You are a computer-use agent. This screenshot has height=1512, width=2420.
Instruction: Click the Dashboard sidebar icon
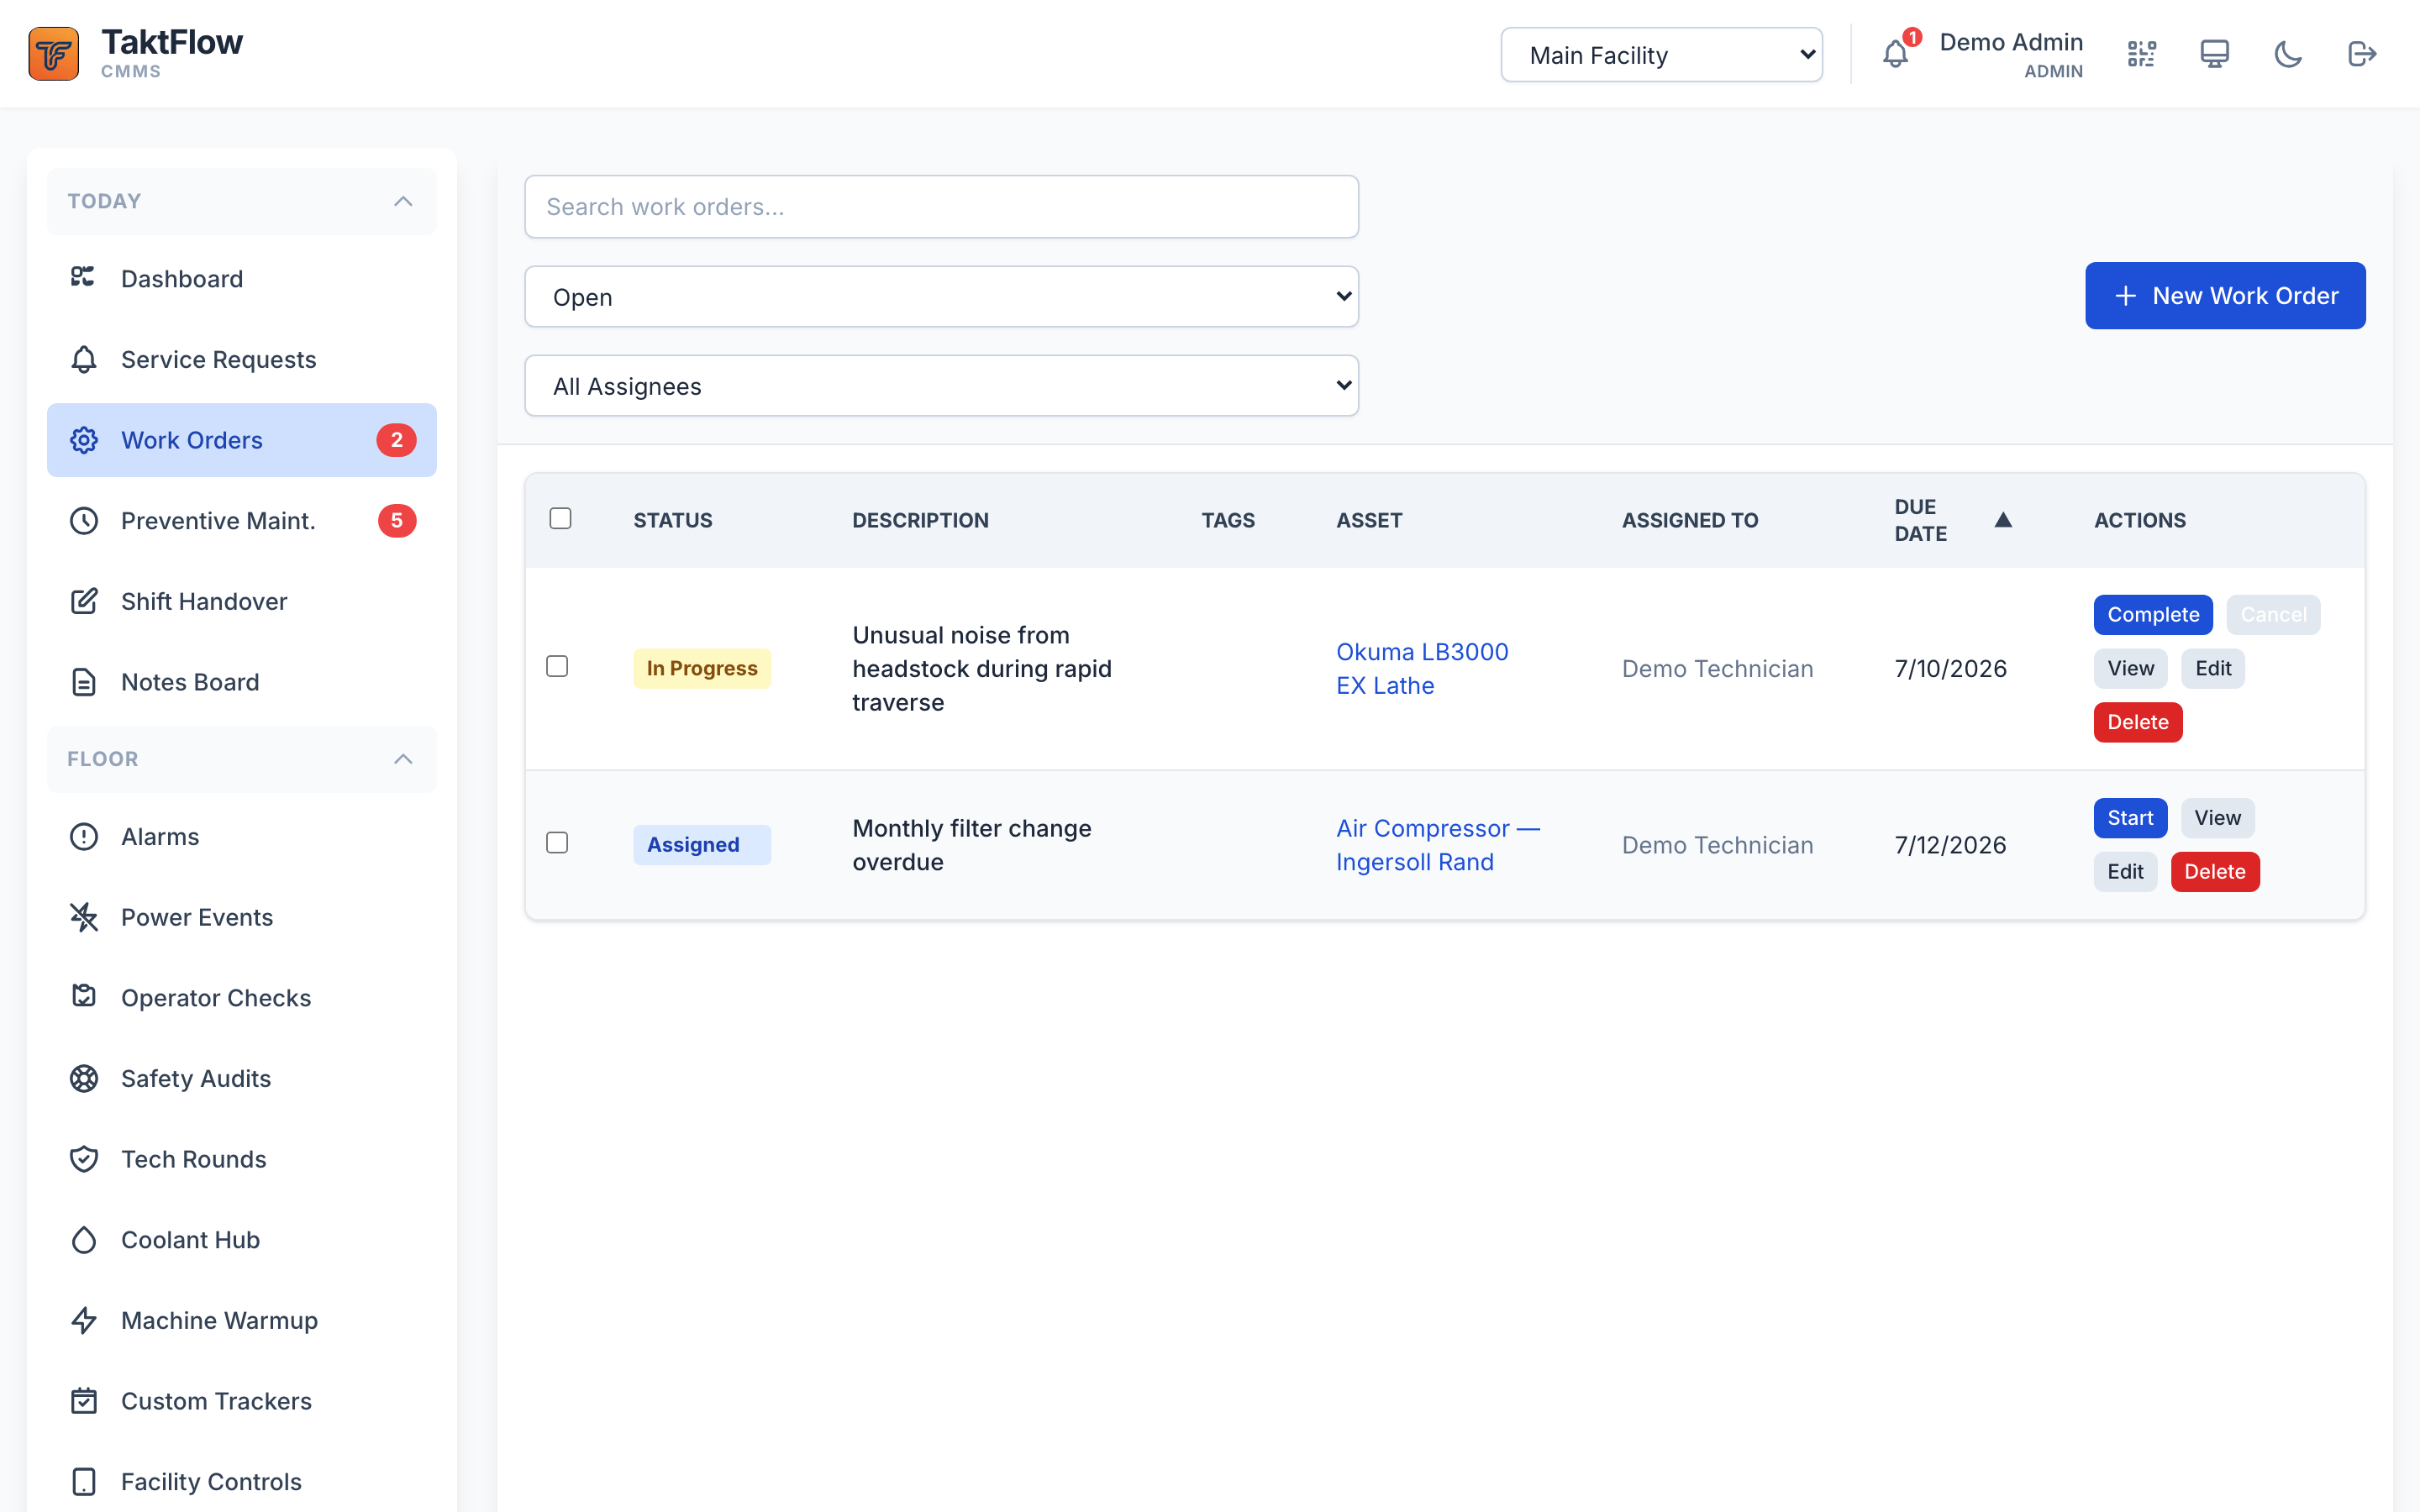tap(83, 278)
